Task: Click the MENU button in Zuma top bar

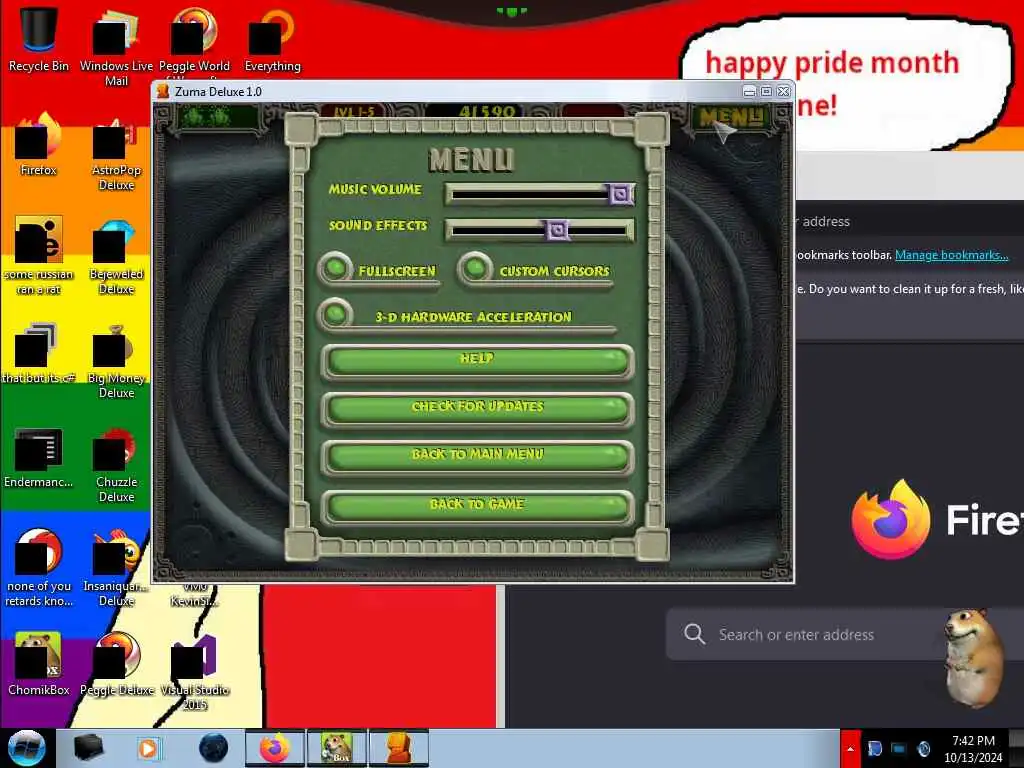Action: coord(731,118)
